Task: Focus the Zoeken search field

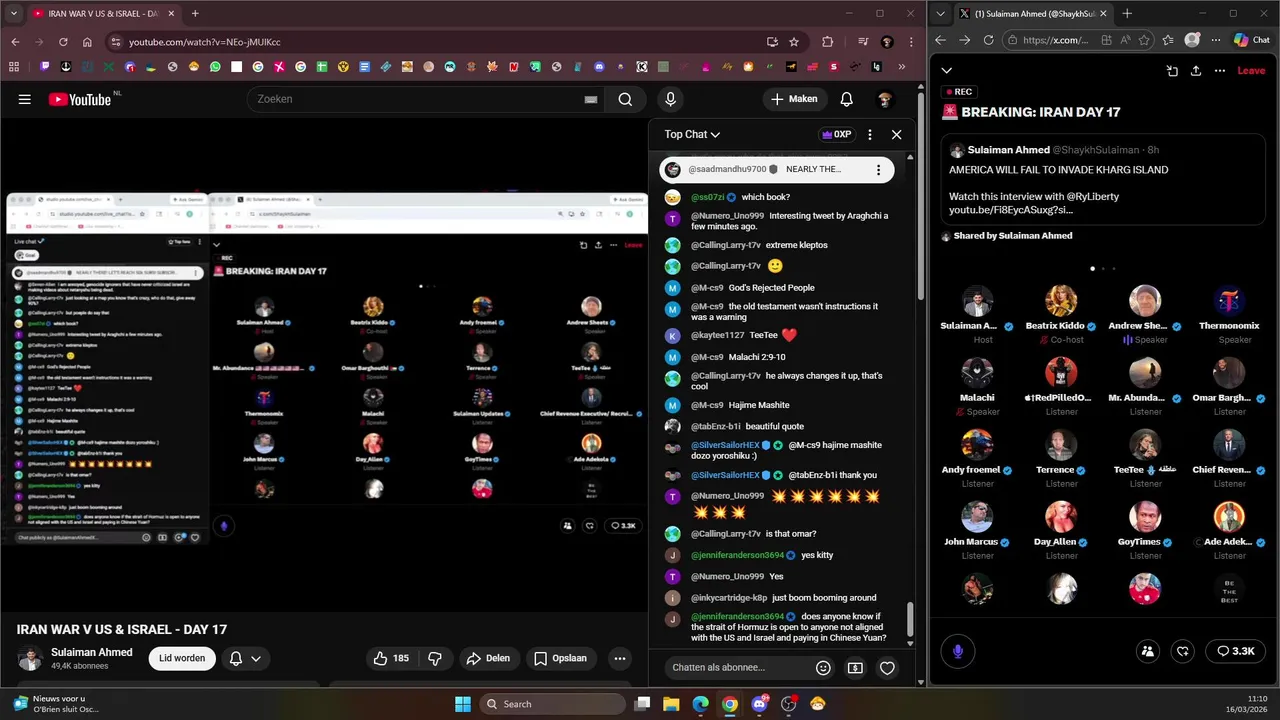Action: (x=415, y=99)
